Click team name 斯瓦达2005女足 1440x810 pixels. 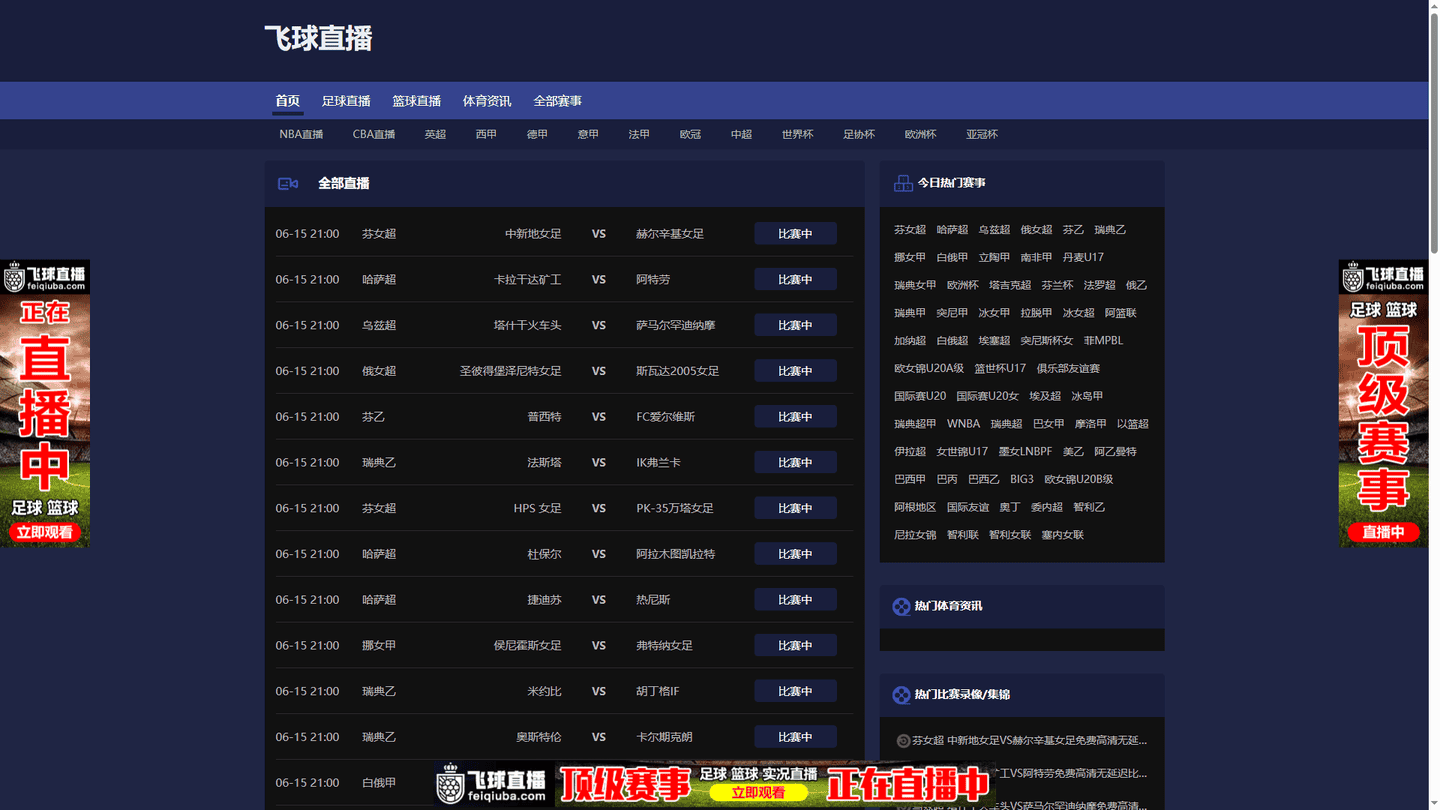(678, 371)
